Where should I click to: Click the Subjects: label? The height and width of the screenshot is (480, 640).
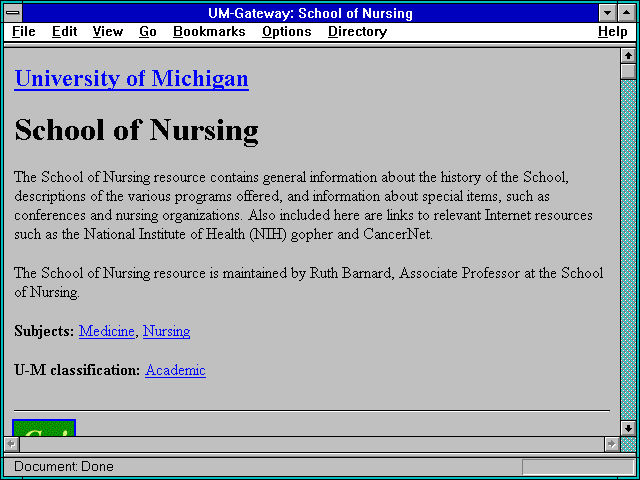44,331
